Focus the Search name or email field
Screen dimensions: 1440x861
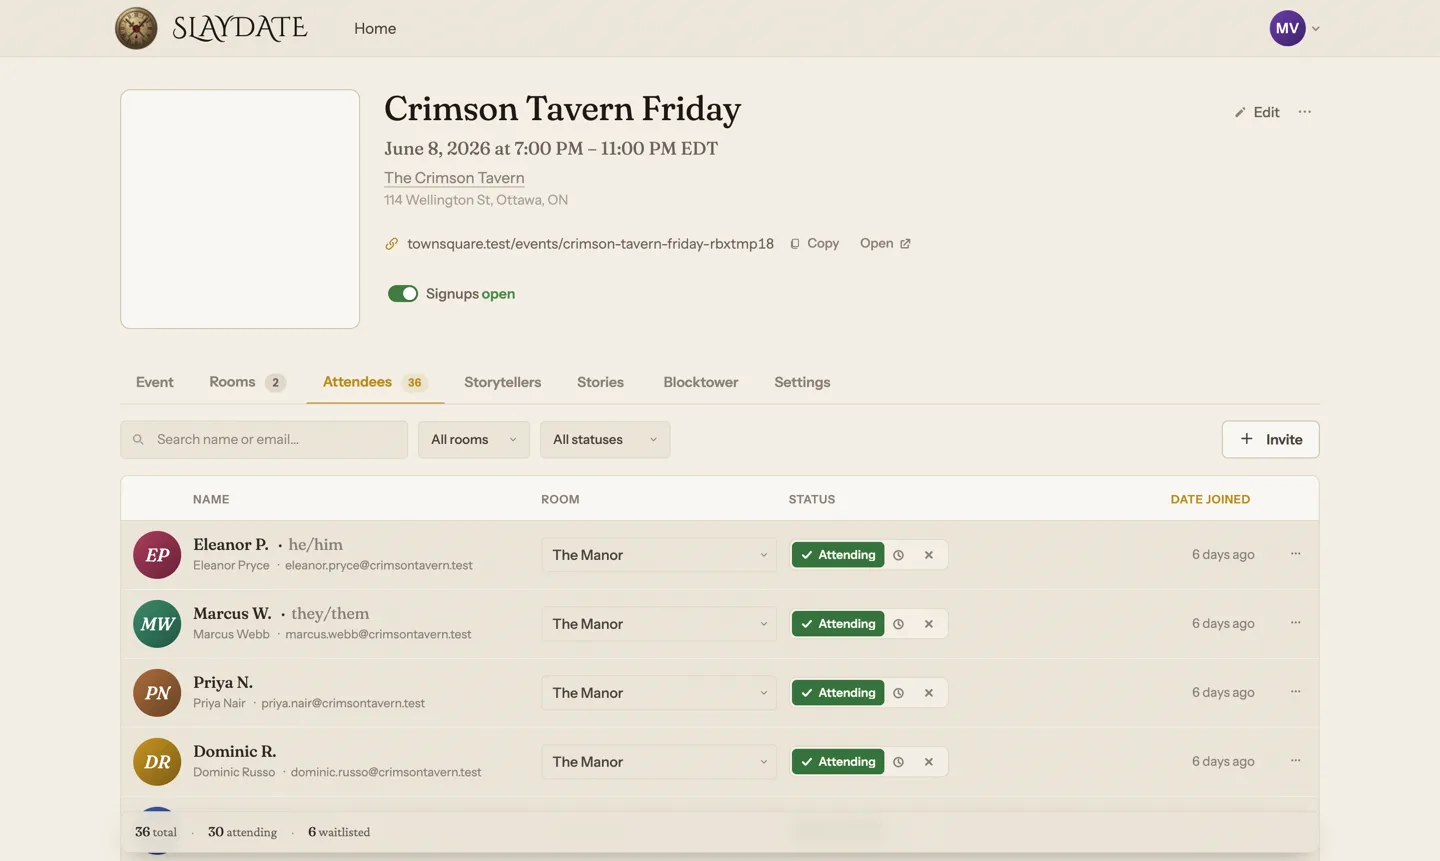264,440
